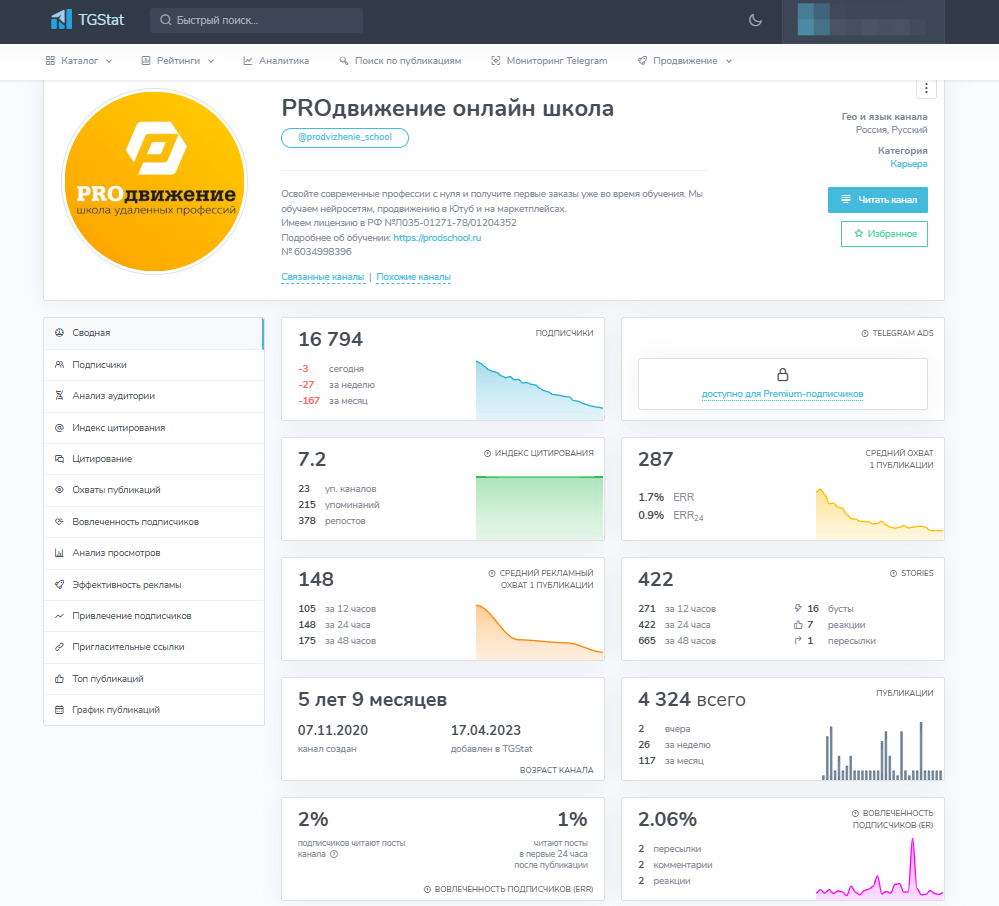This screenshot has height=906, width=999.
Task: Open the https://prodschool.ru link
Action: [x=437, y=238]
